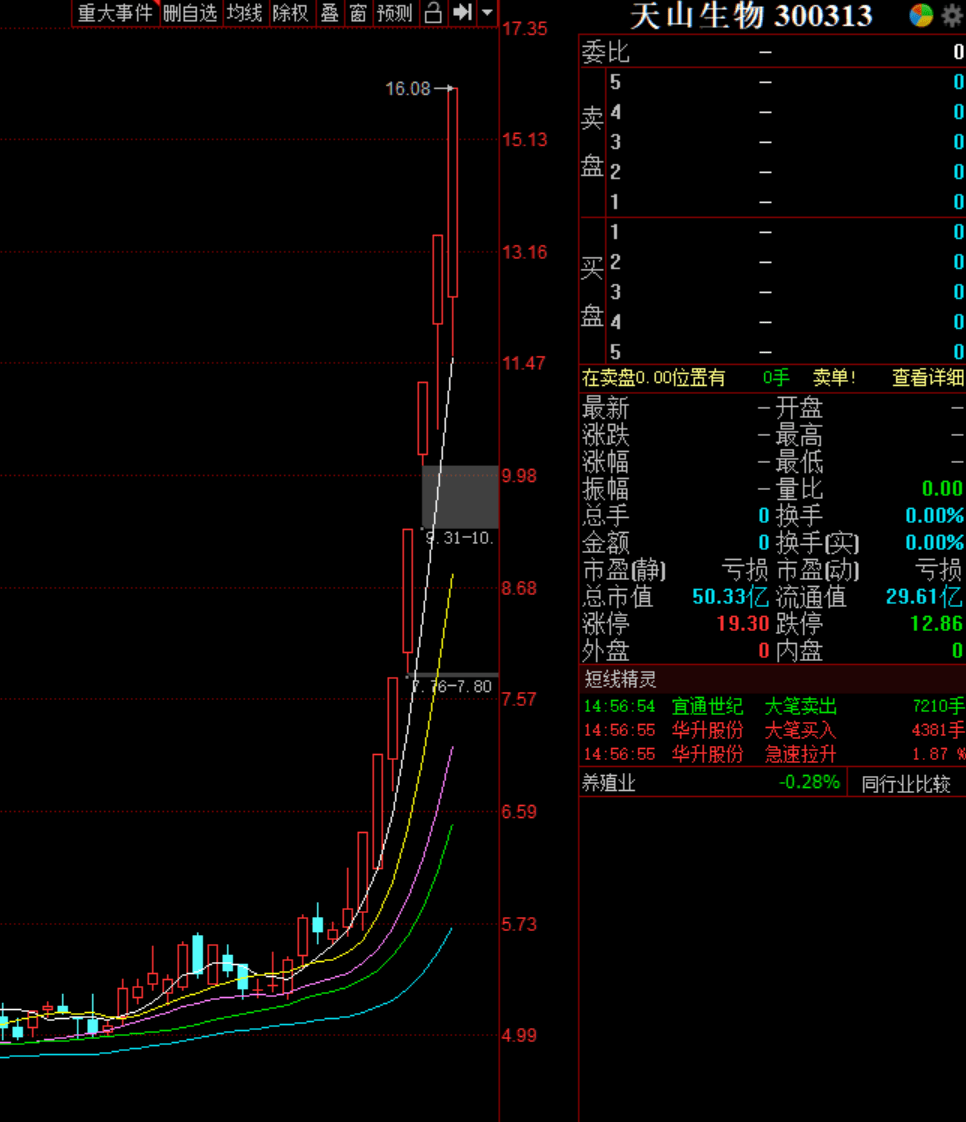Viewport: 966px width, 1122px height.
Task: Click the 委比 order ratio label
Action: tap(605, 52)
